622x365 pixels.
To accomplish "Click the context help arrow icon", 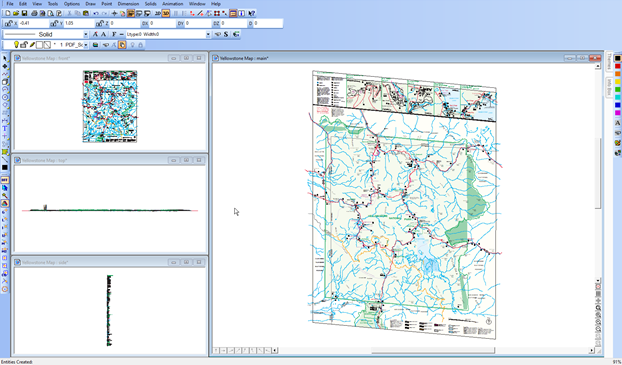I will point(251,13).
